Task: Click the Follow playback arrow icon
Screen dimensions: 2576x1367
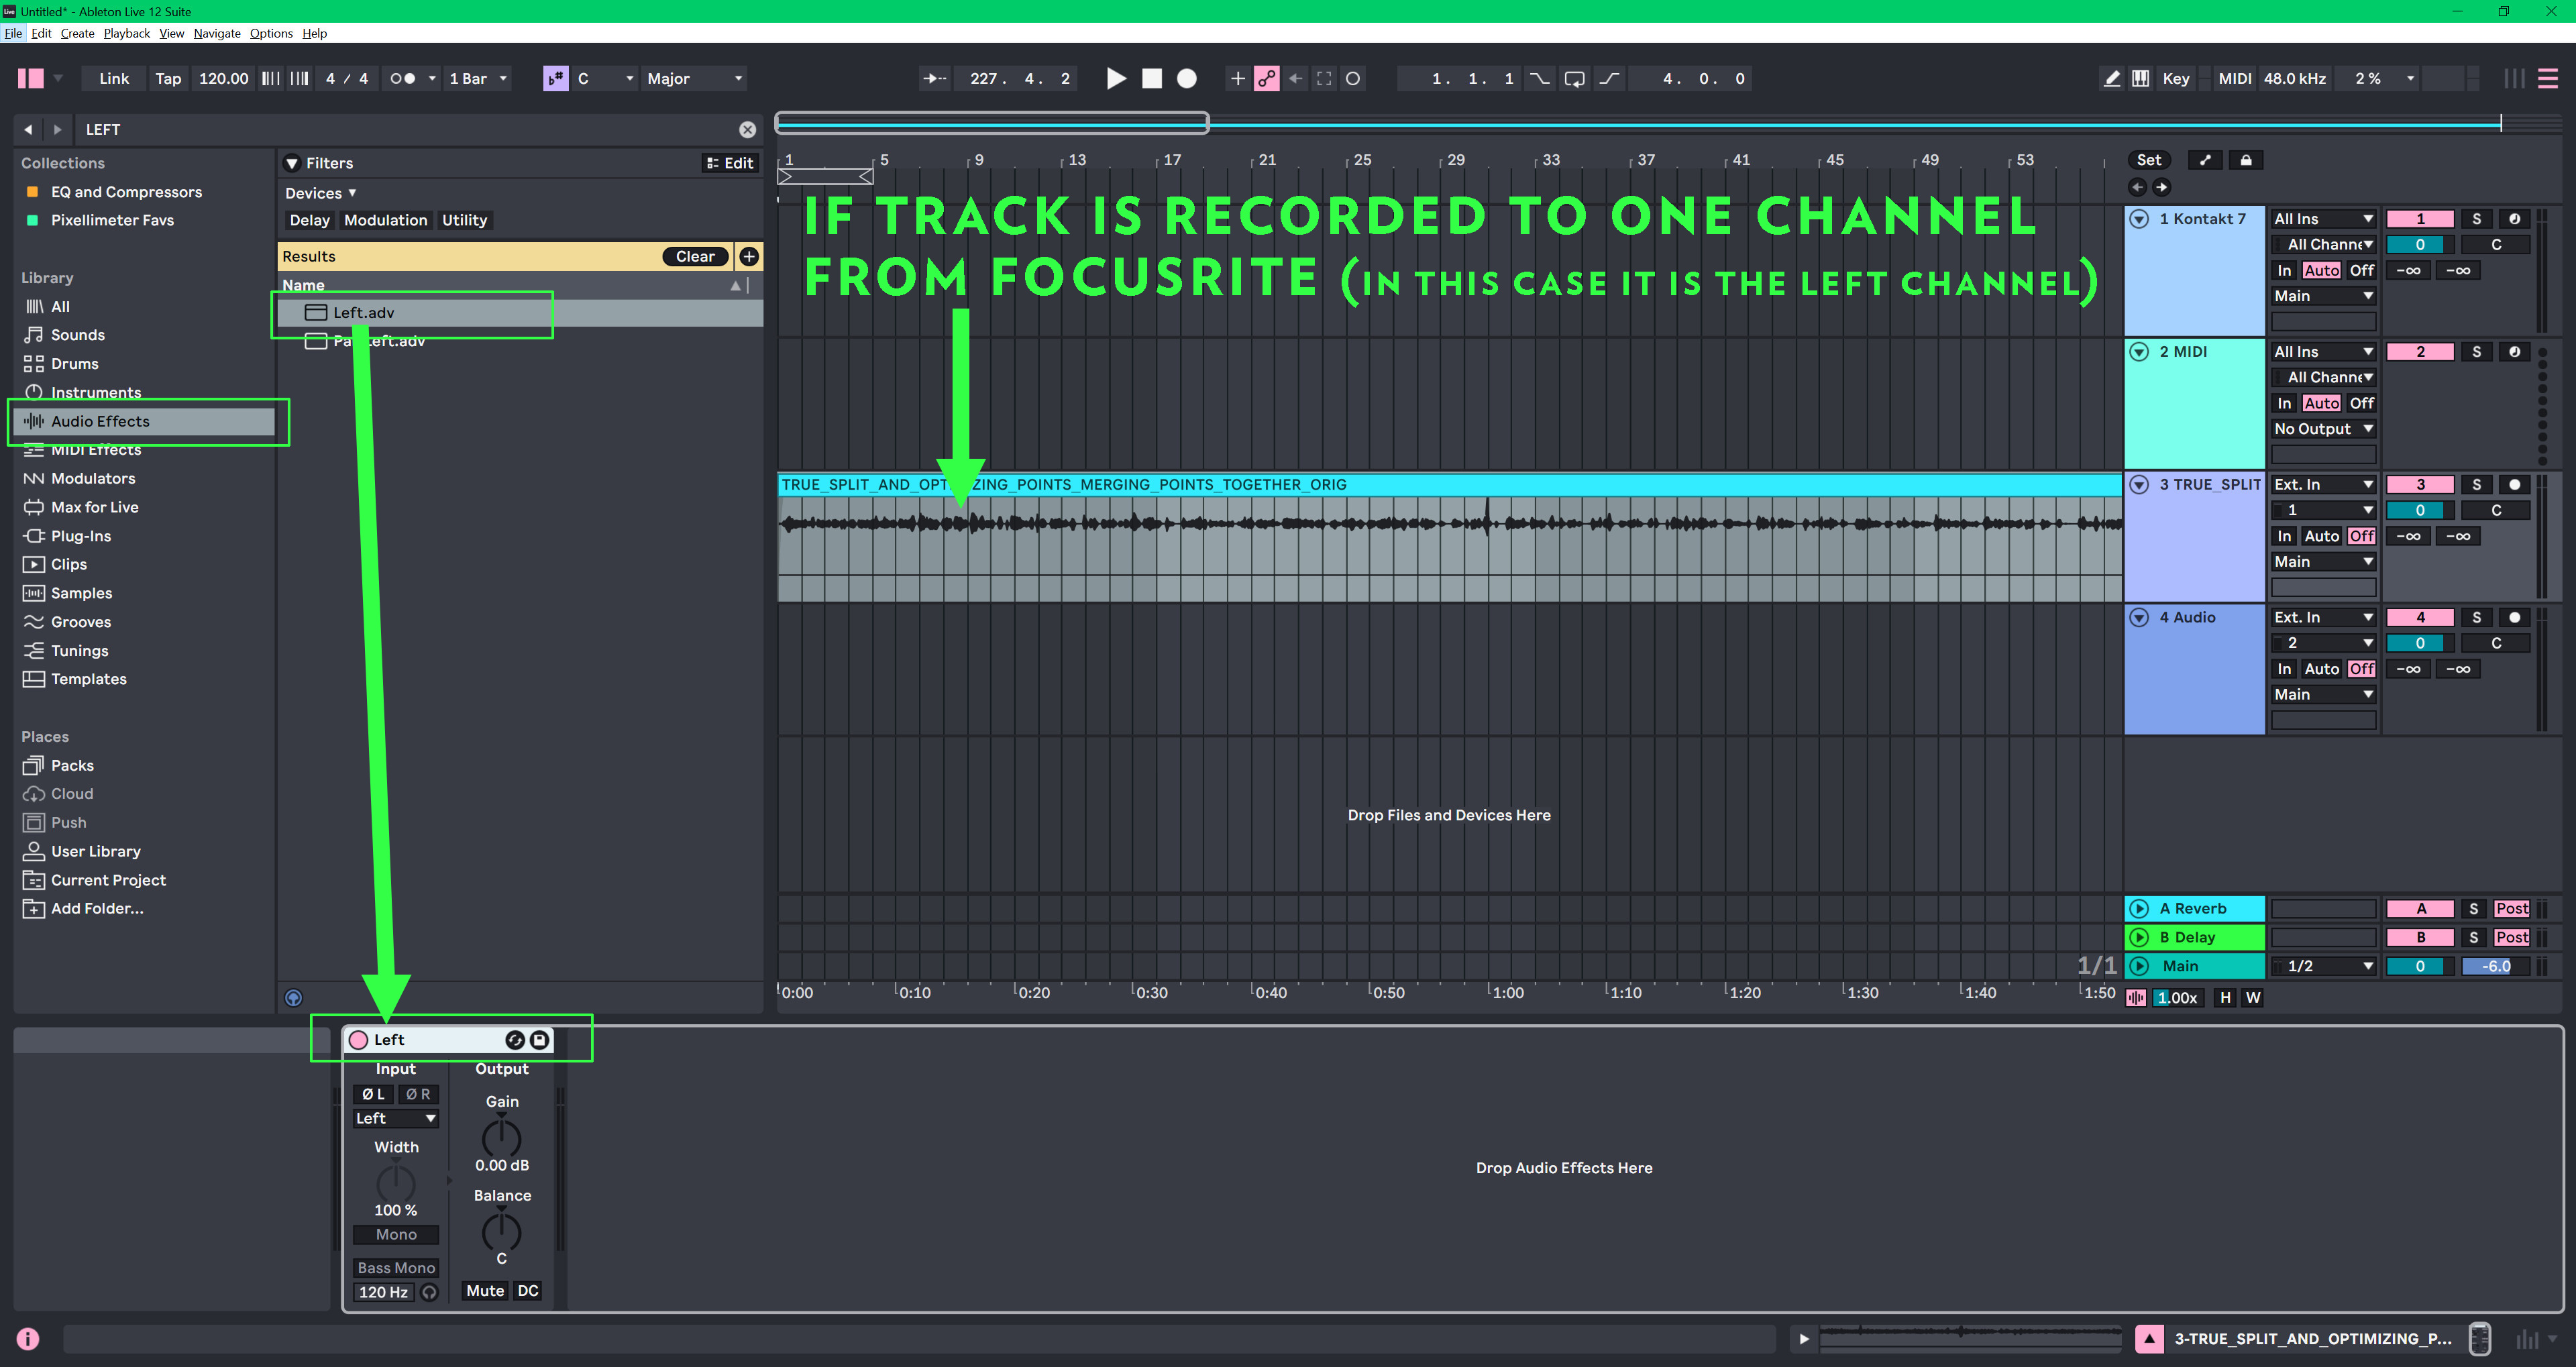Action: [x=935, y=78]
